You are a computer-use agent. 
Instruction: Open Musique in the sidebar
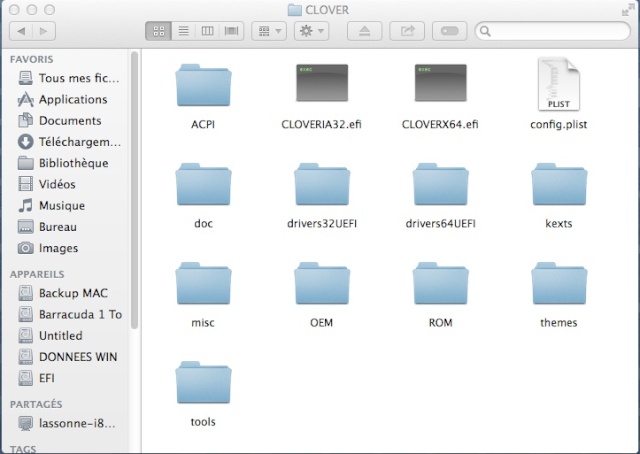pos(52,205)
